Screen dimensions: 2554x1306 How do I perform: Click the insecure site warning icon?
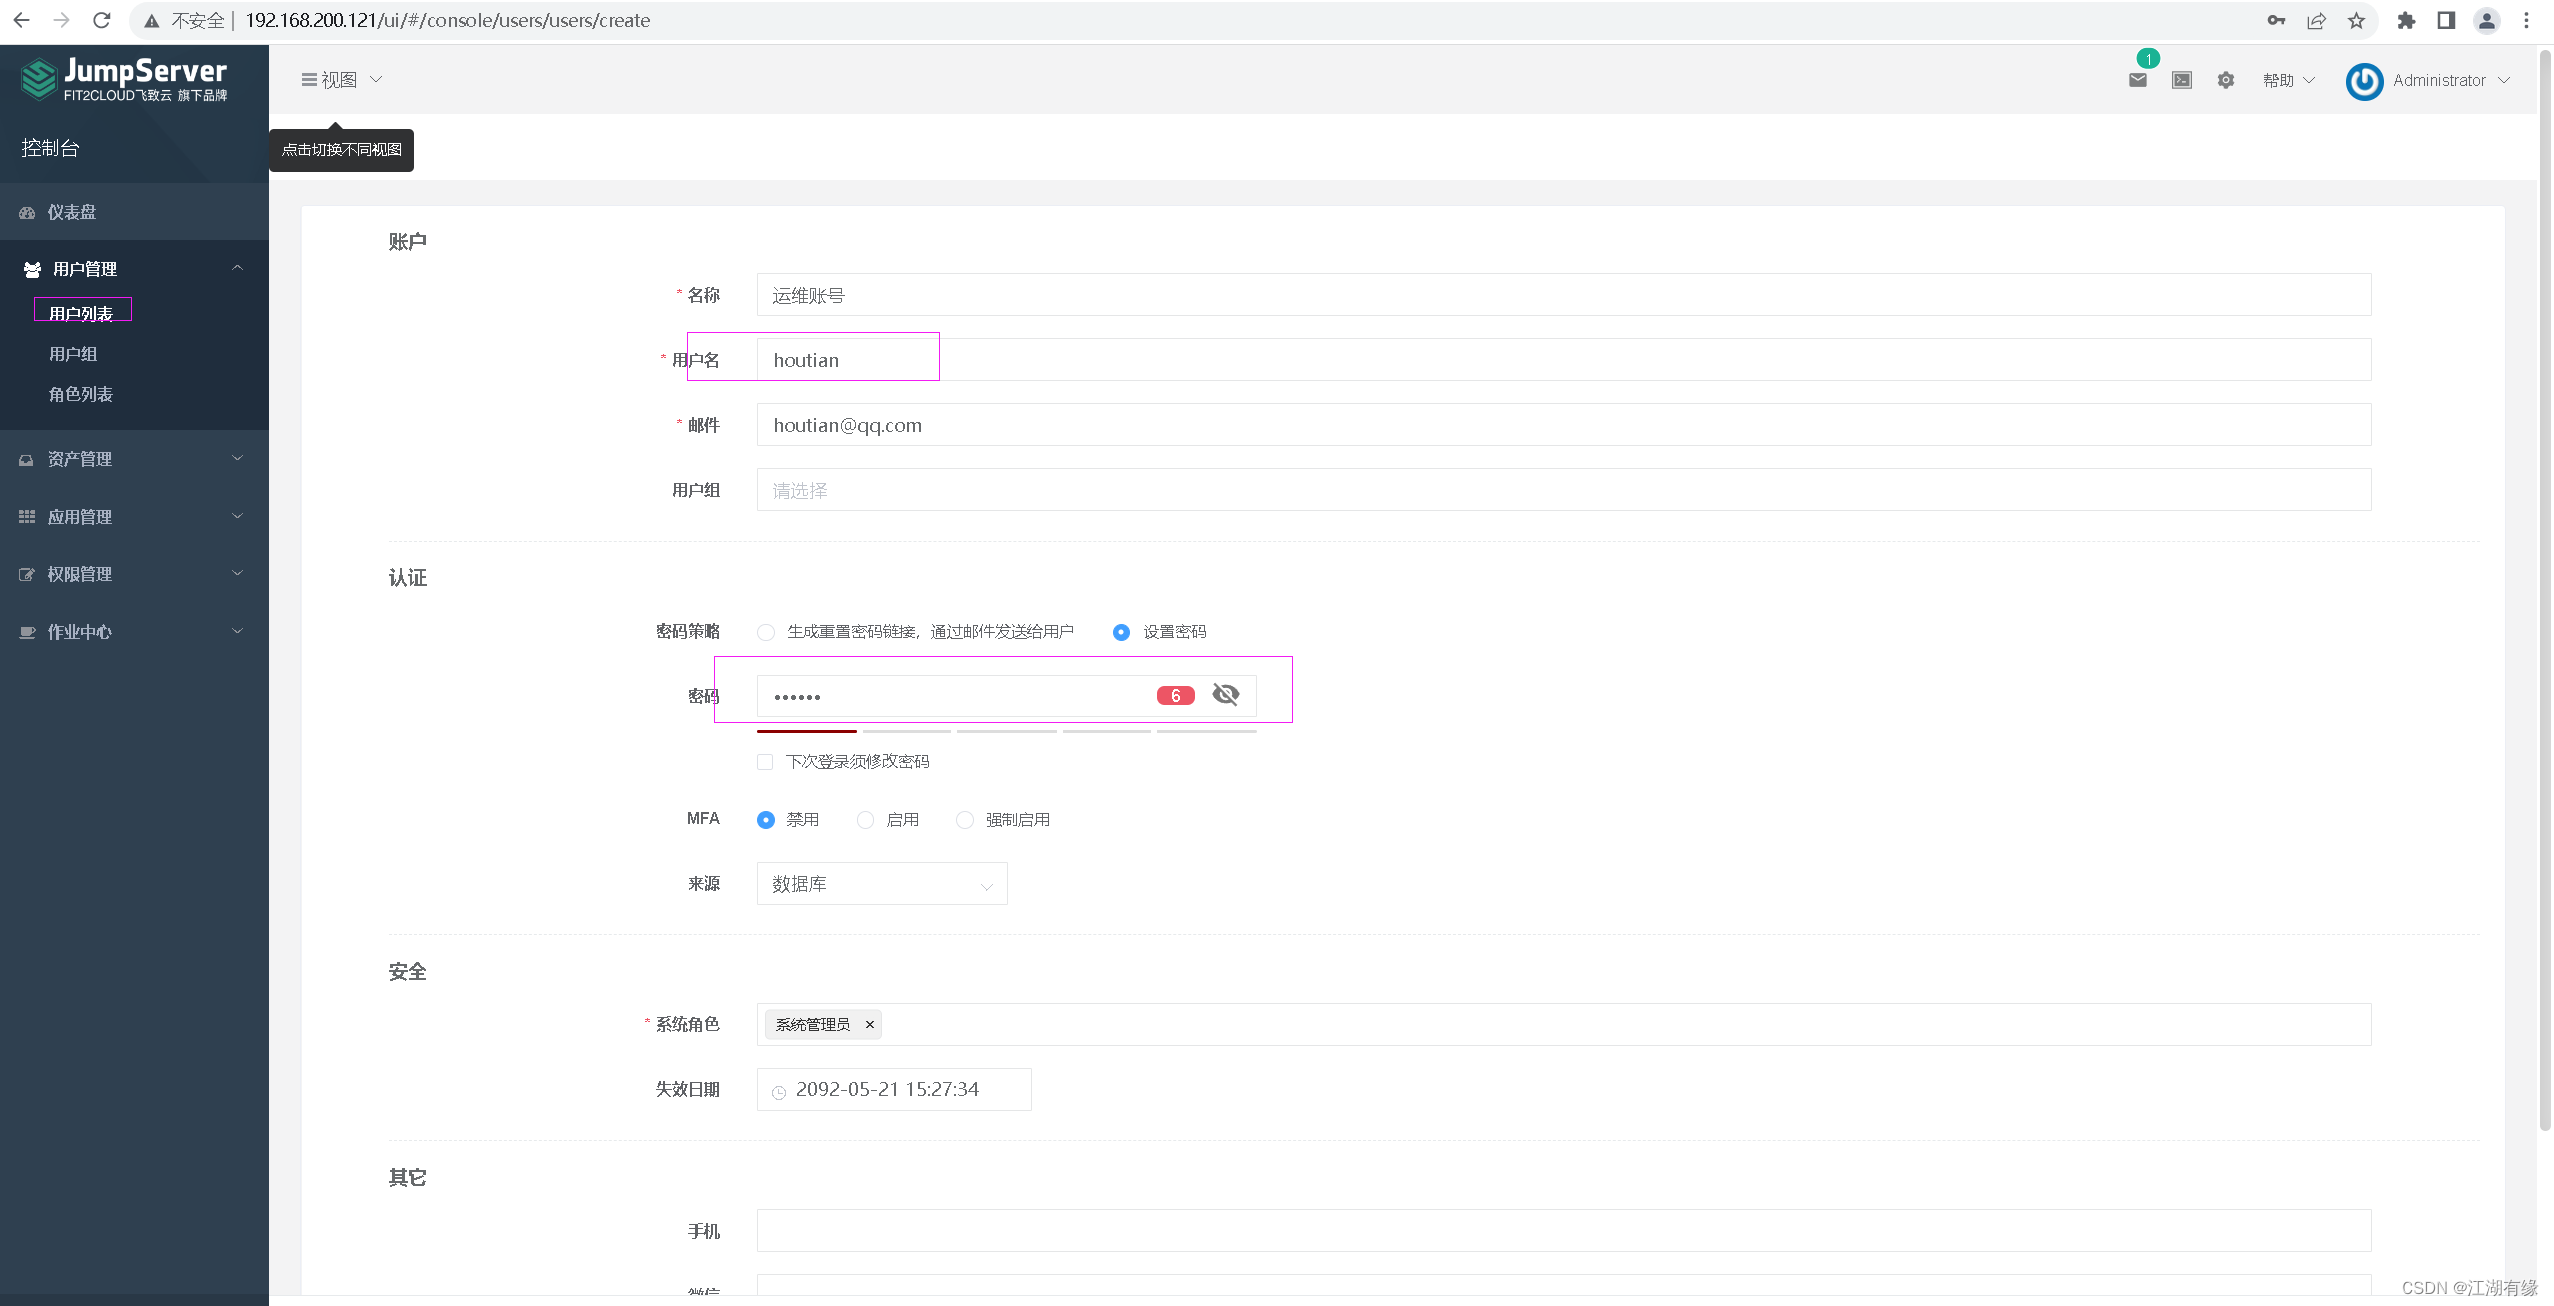[152, 20]
